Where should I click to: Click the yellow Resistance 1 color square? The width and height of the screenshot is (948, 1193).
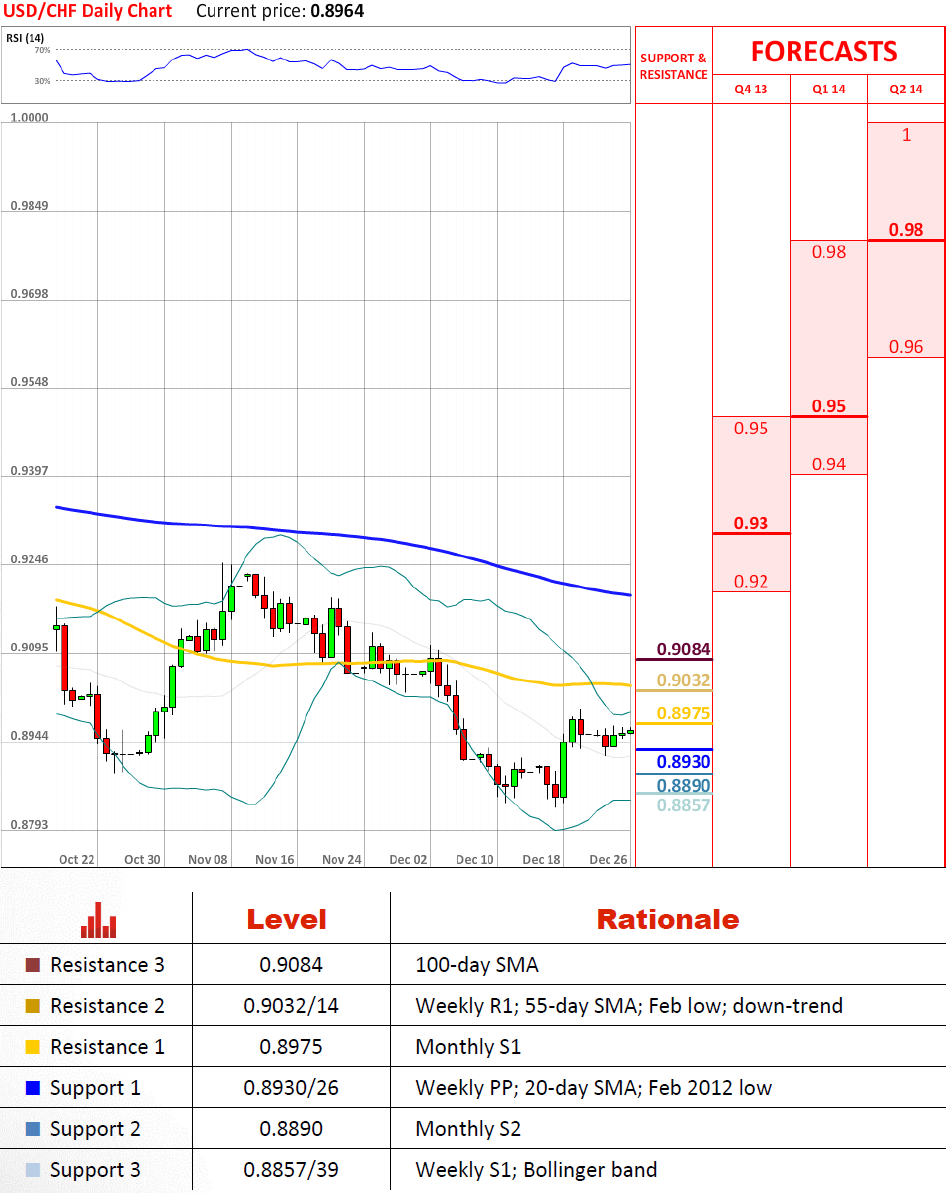pyautogui.click(x=32, y=1047)
